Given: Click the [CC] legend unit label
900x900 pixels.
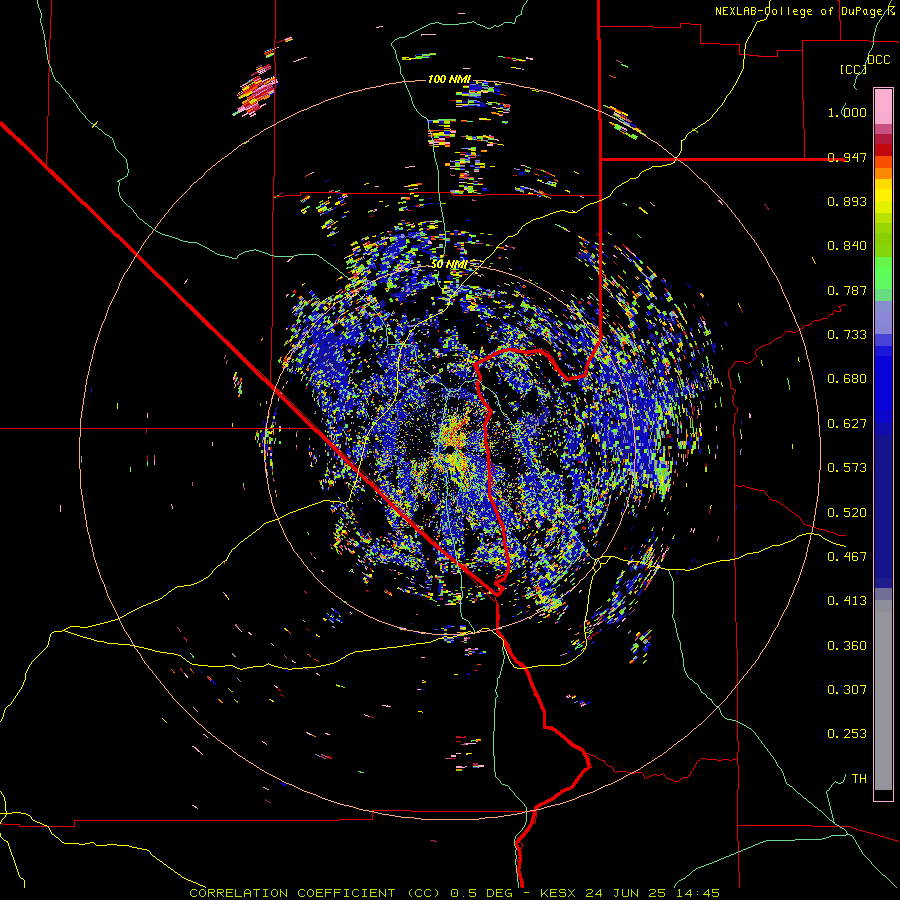Looking at the screenshot, I should click(853, 69).
